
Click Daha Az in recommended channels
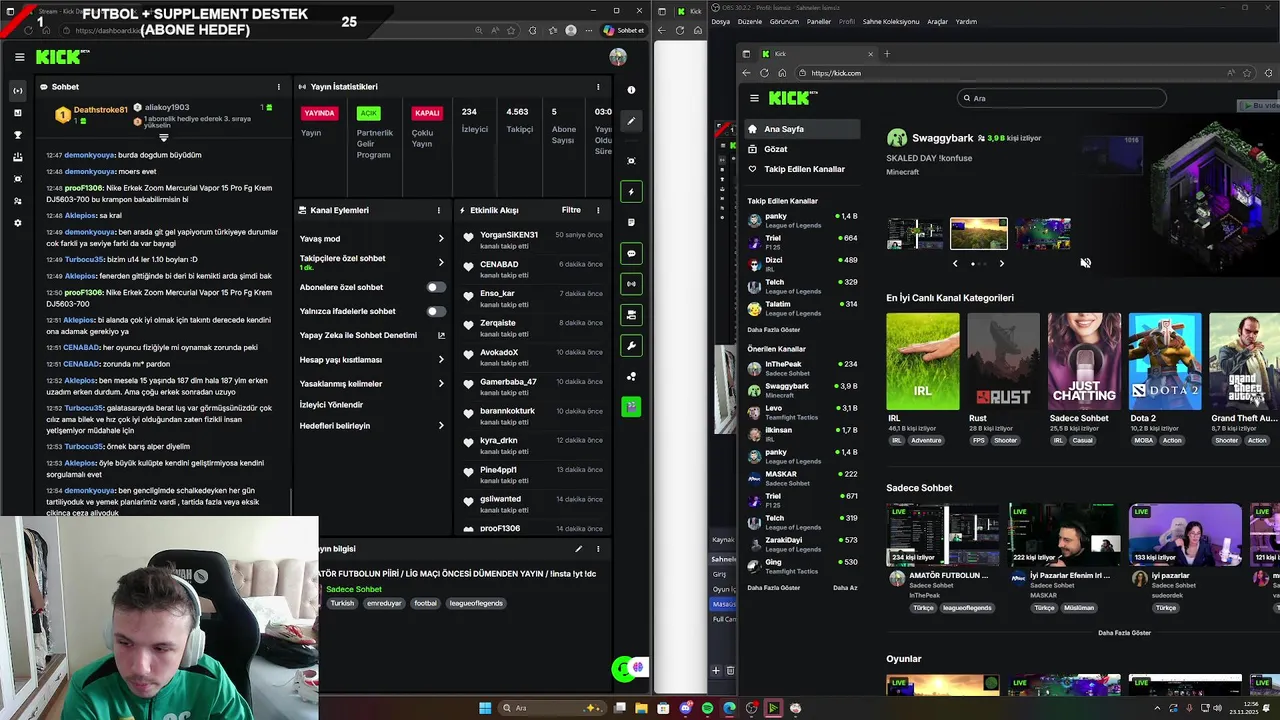(x=845, y=588)
